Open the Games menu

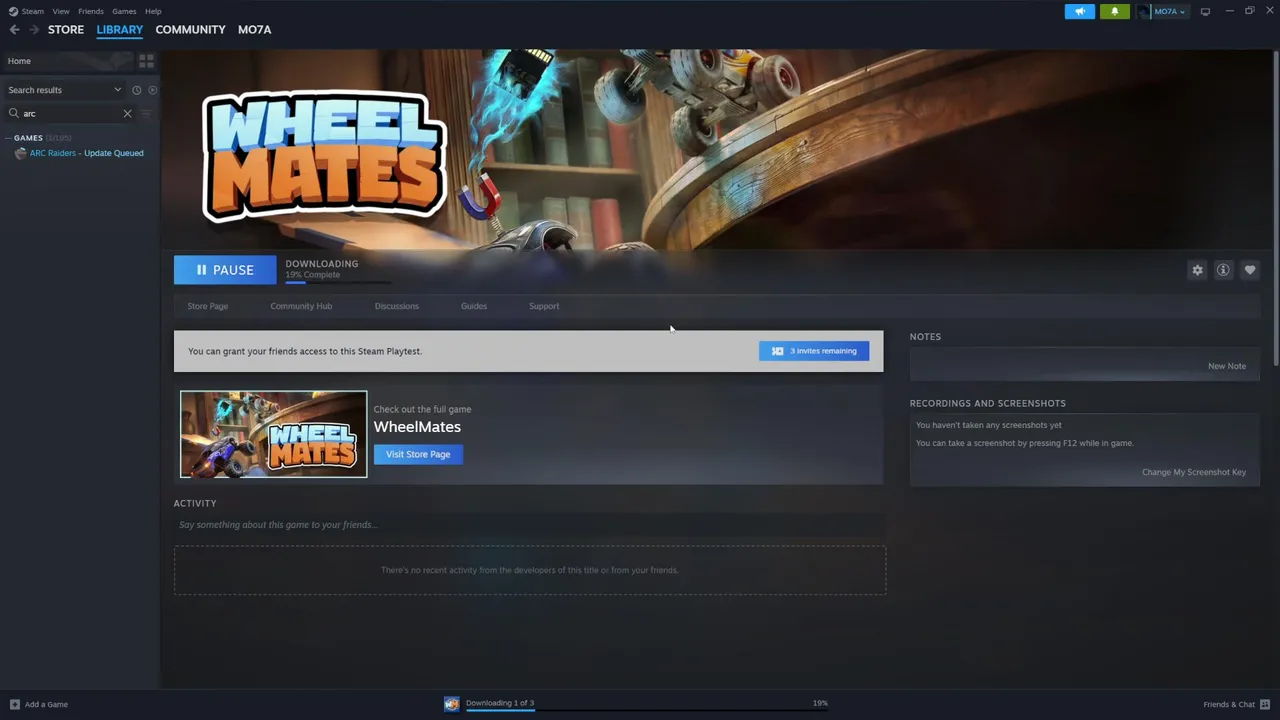click(124, 11)
